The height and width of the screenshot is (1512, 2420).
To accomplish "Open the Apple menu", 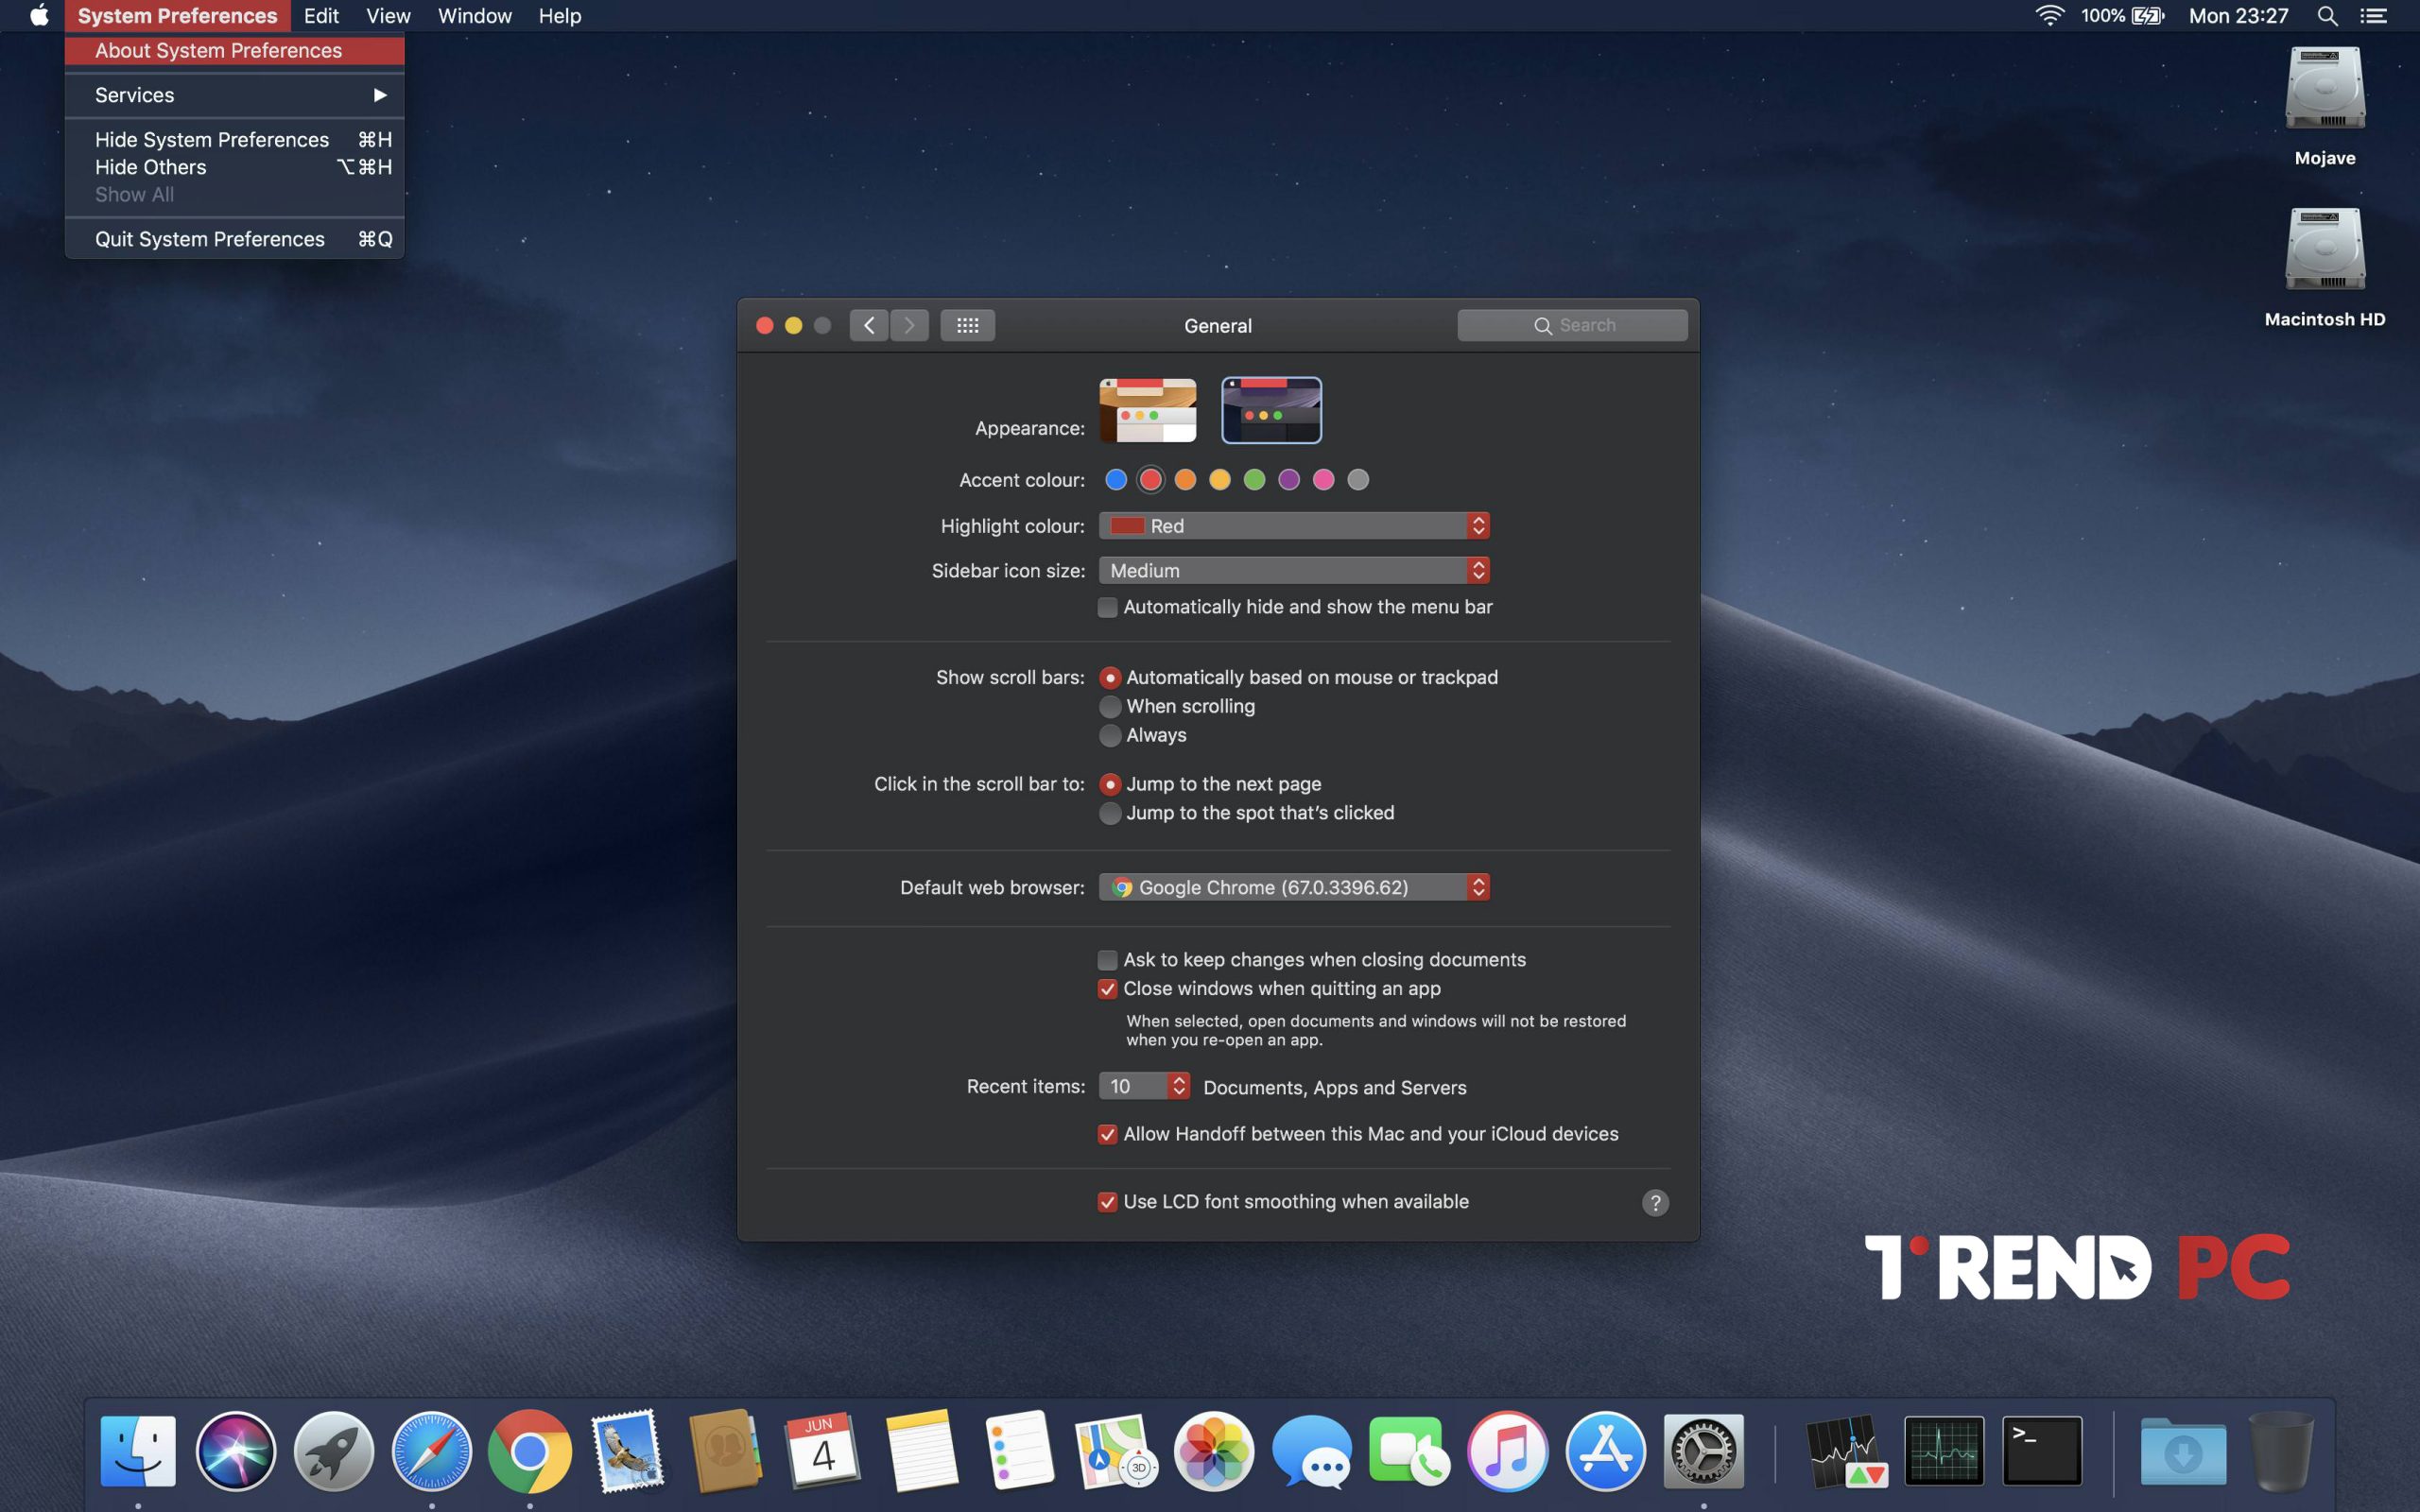I will (x=39, y=15).
